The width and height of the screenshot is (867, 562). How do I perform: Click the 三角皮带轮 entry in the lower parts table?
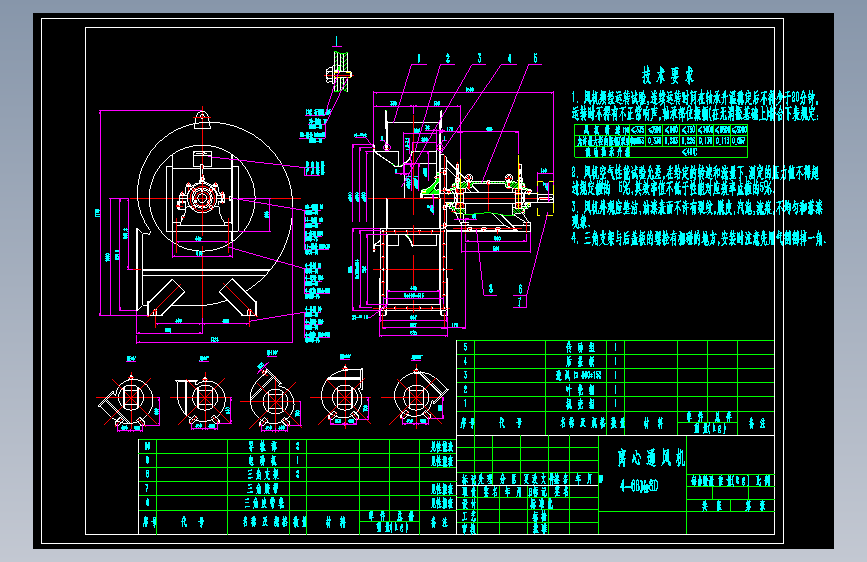265,503
